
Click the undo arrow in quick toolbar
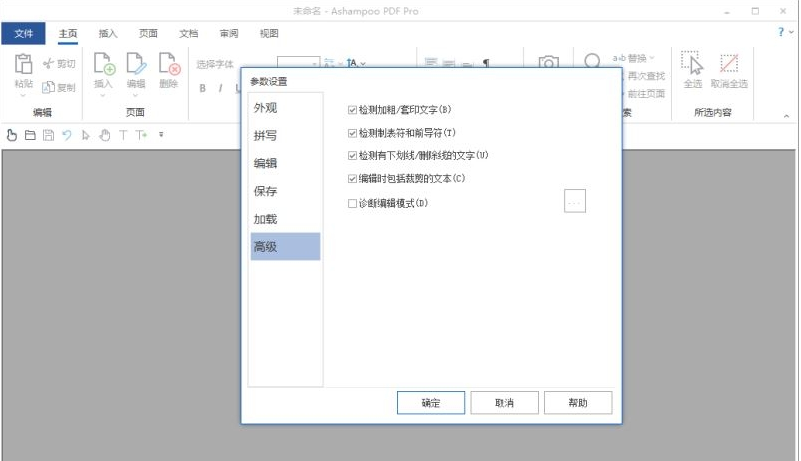pos(67,135)
